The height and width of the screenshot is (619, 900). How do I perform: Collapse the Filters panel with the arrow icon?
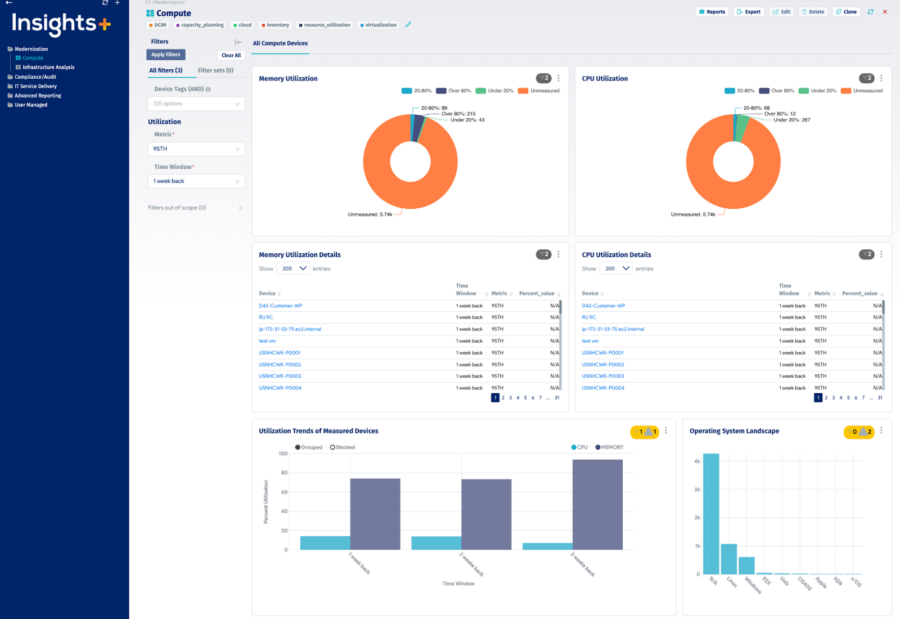pyautogui.click(x=237, y=43)
